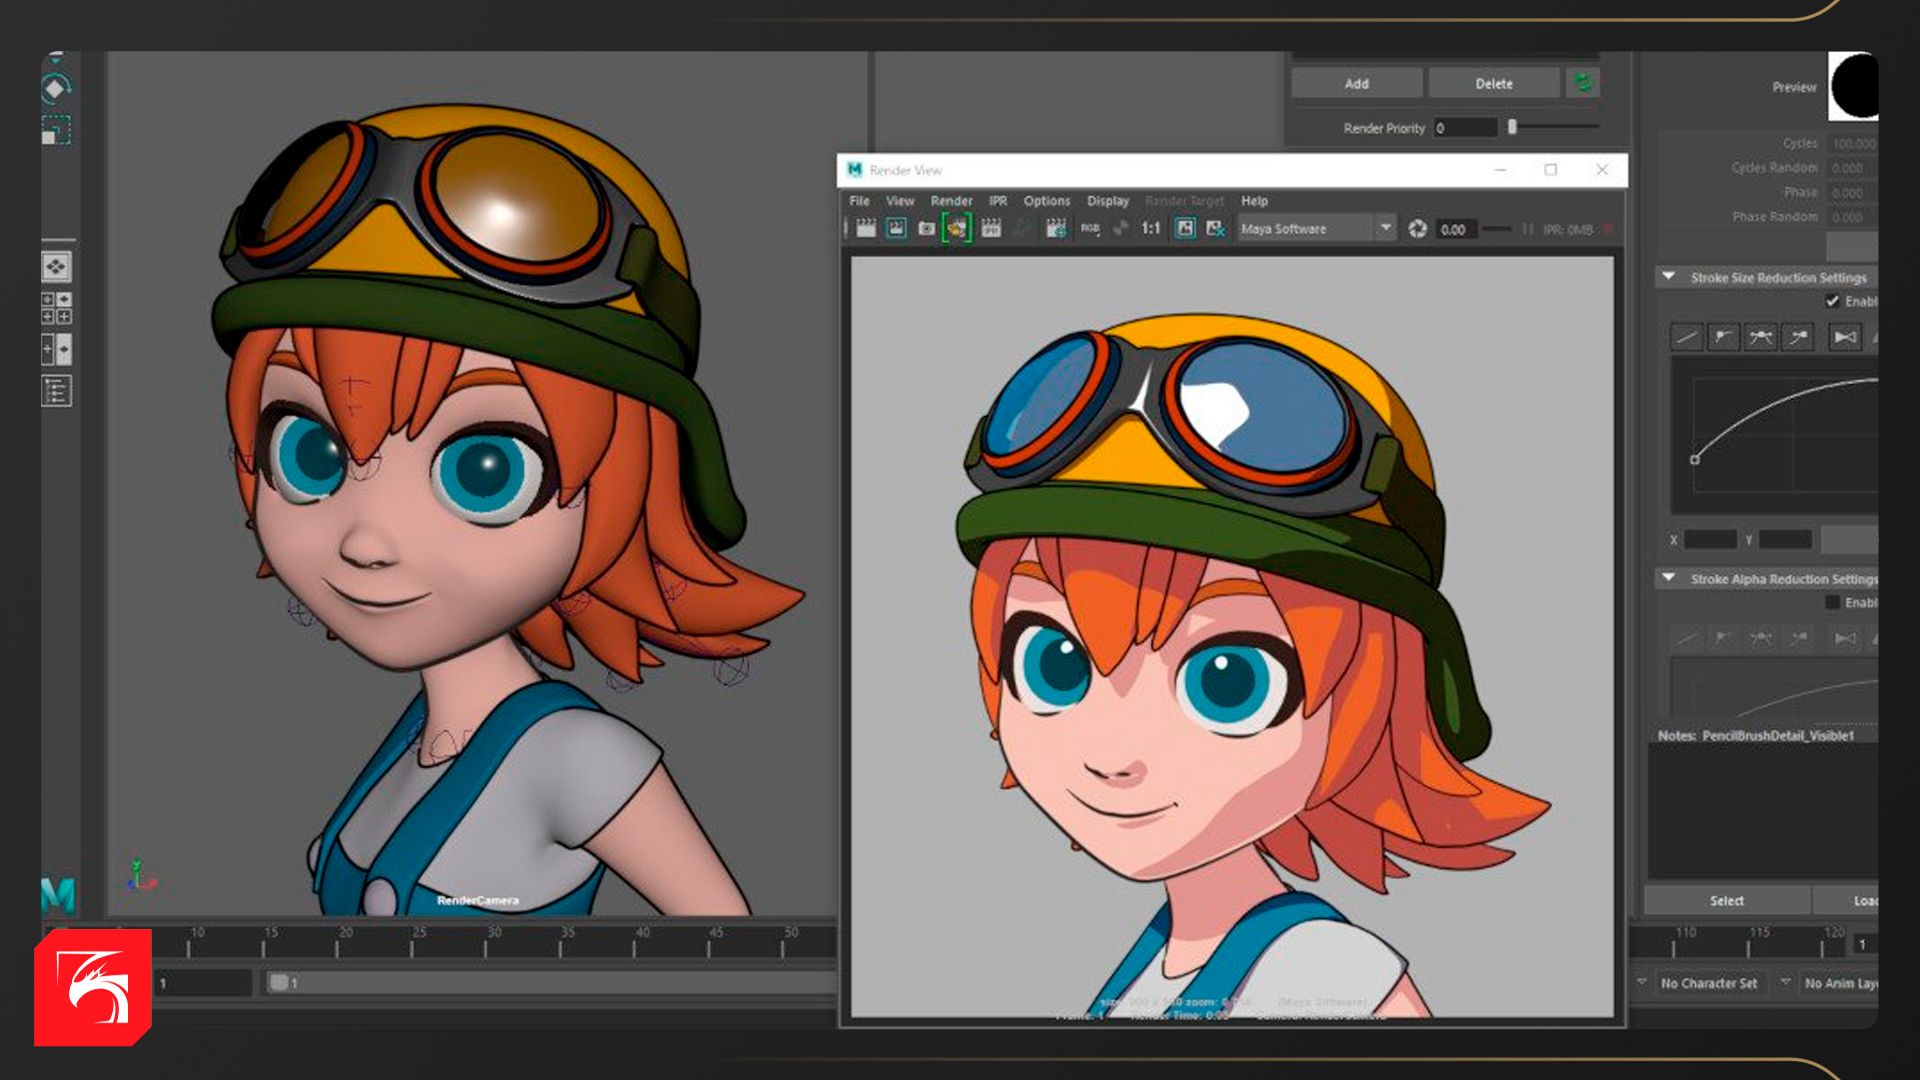This screenshot has width=1920, height=1080.
Task: Click the linear tangent icon under Stroke Alpha Reduction
Action: pos(1686,637)
